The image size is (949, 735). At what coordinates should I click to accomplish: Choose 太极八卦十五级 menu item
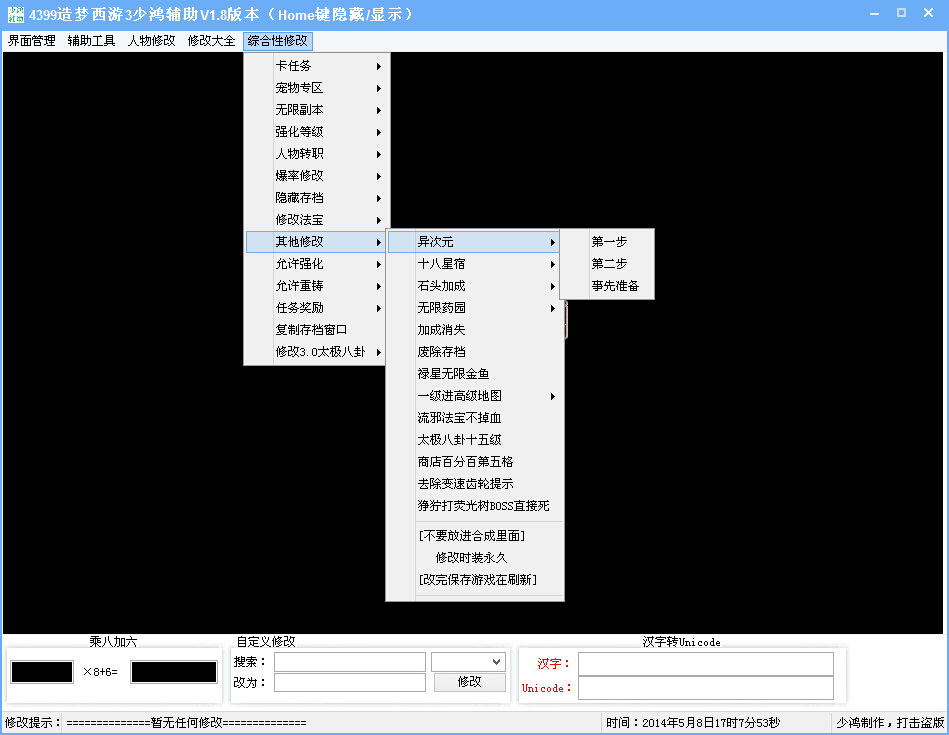pos(474,440)
